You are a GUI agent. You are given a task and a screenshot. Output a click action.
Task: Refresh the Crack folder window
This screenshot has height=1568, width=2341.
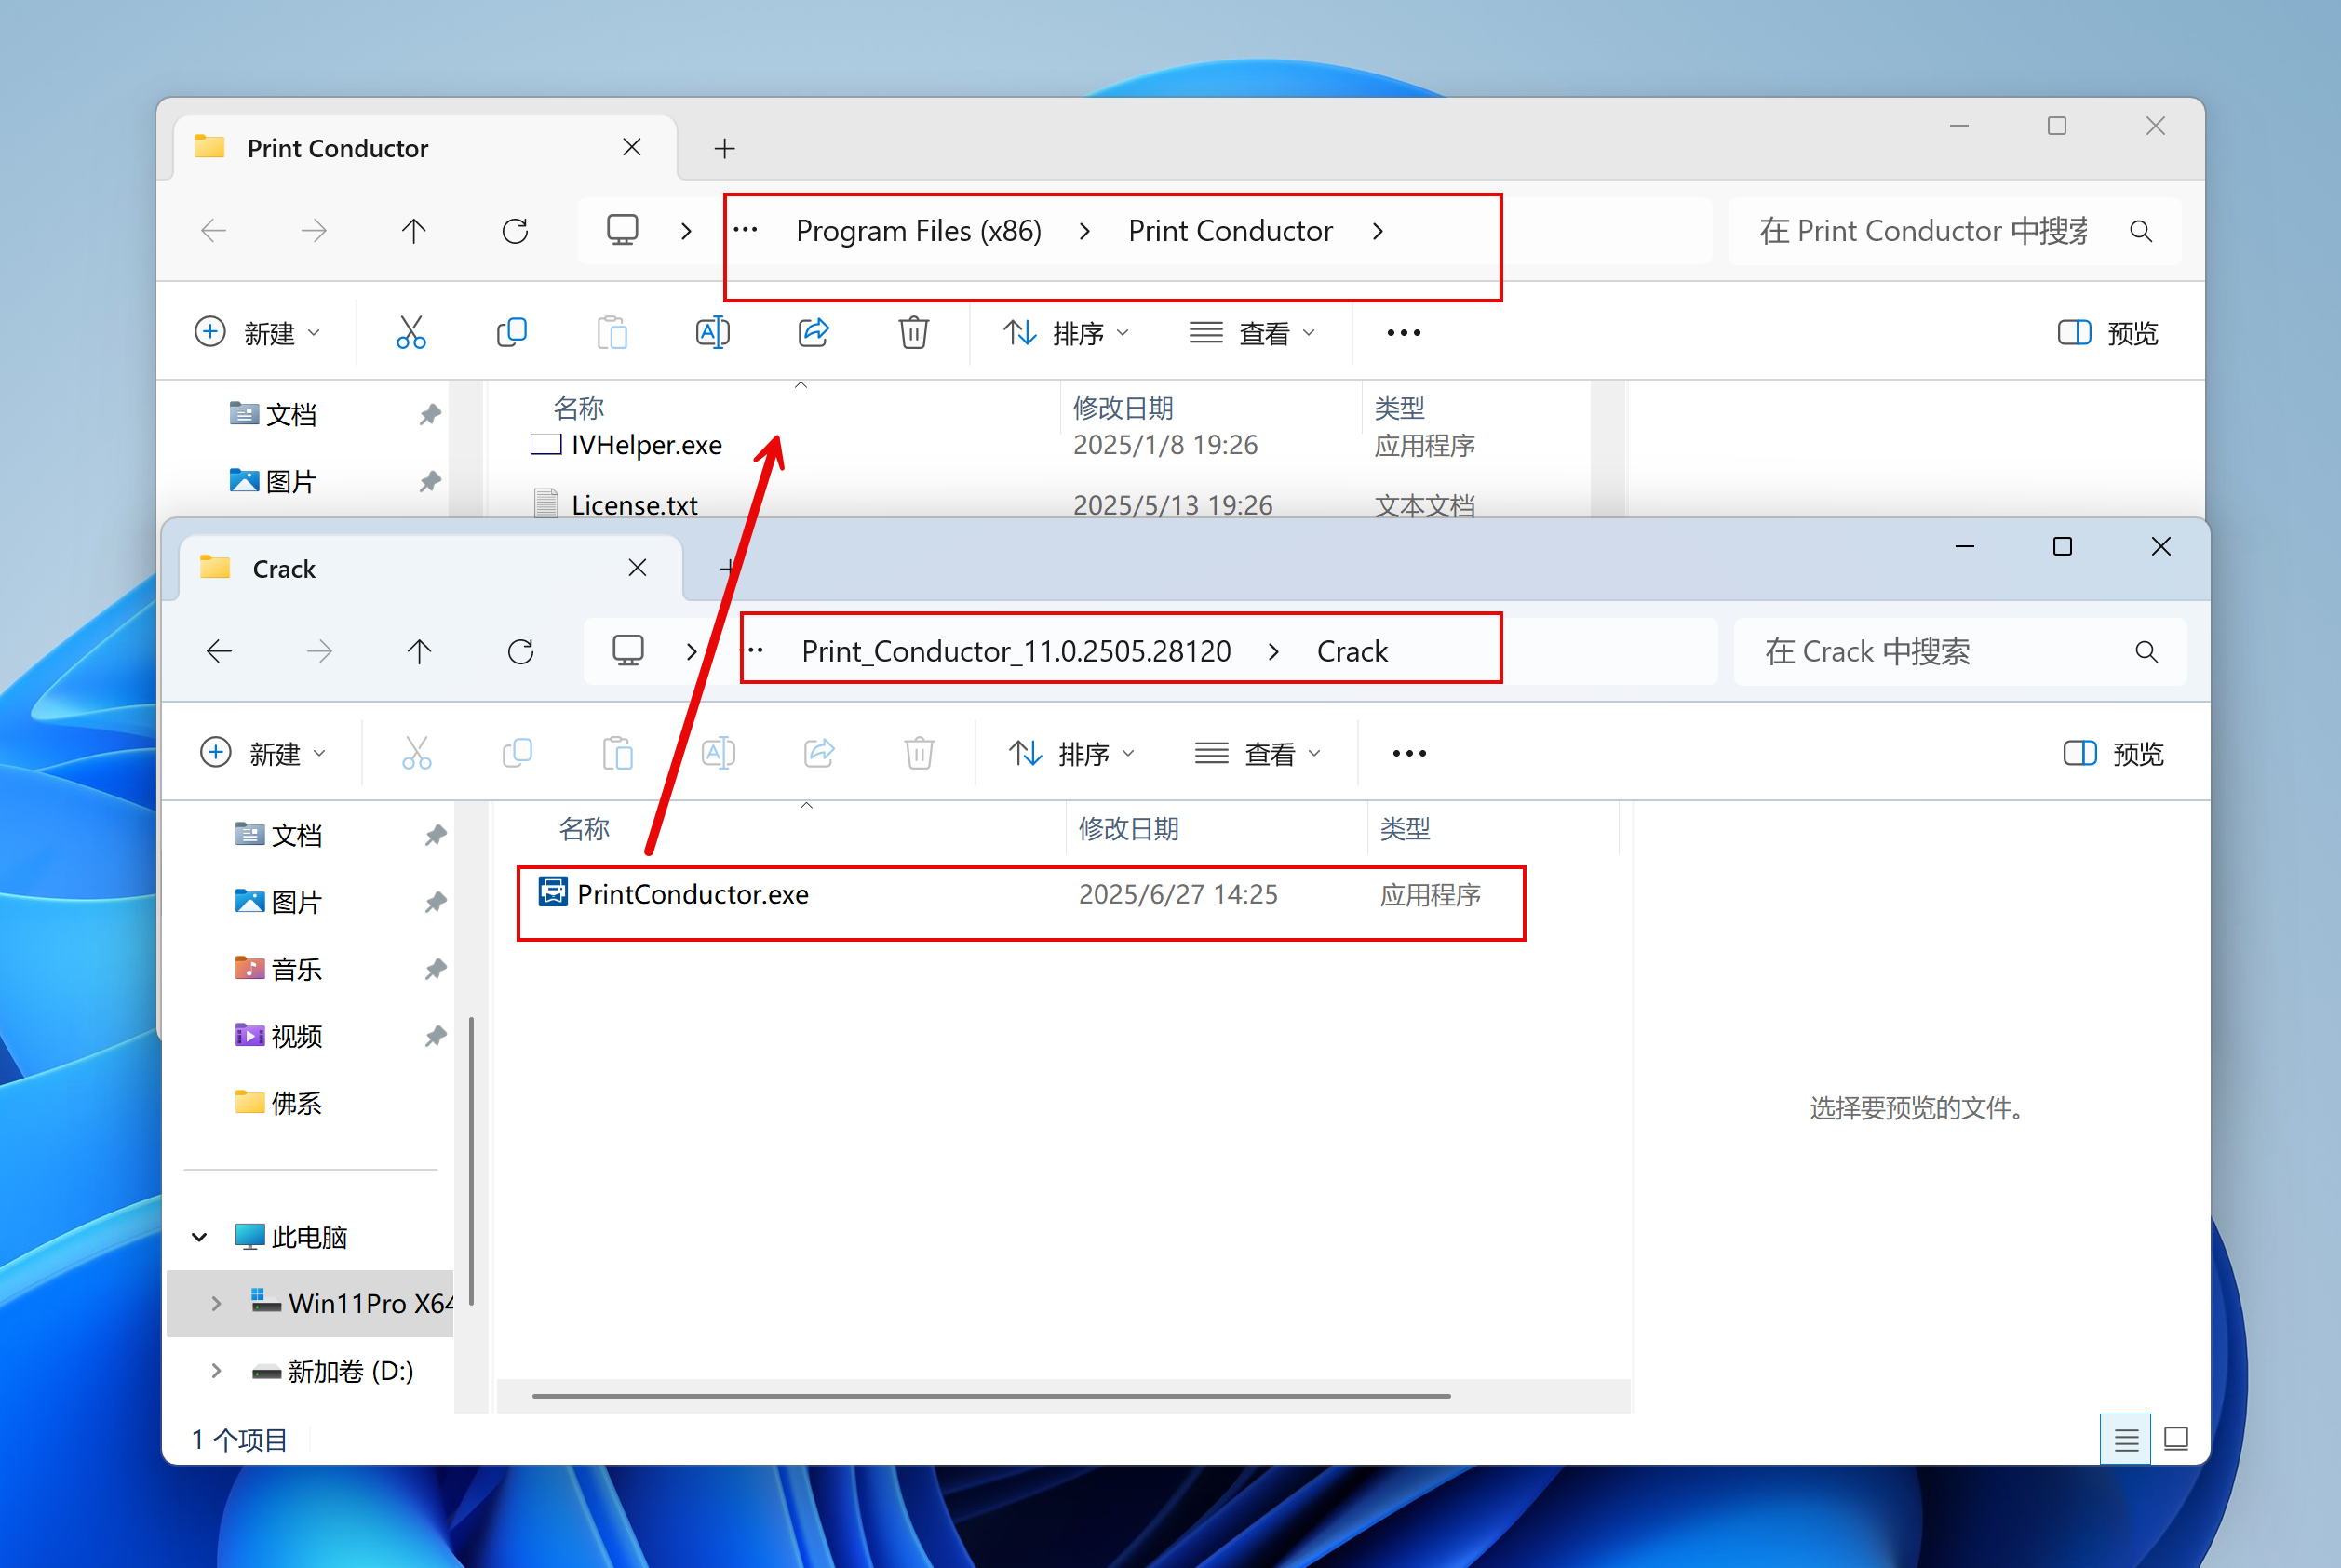coord(521,652)
